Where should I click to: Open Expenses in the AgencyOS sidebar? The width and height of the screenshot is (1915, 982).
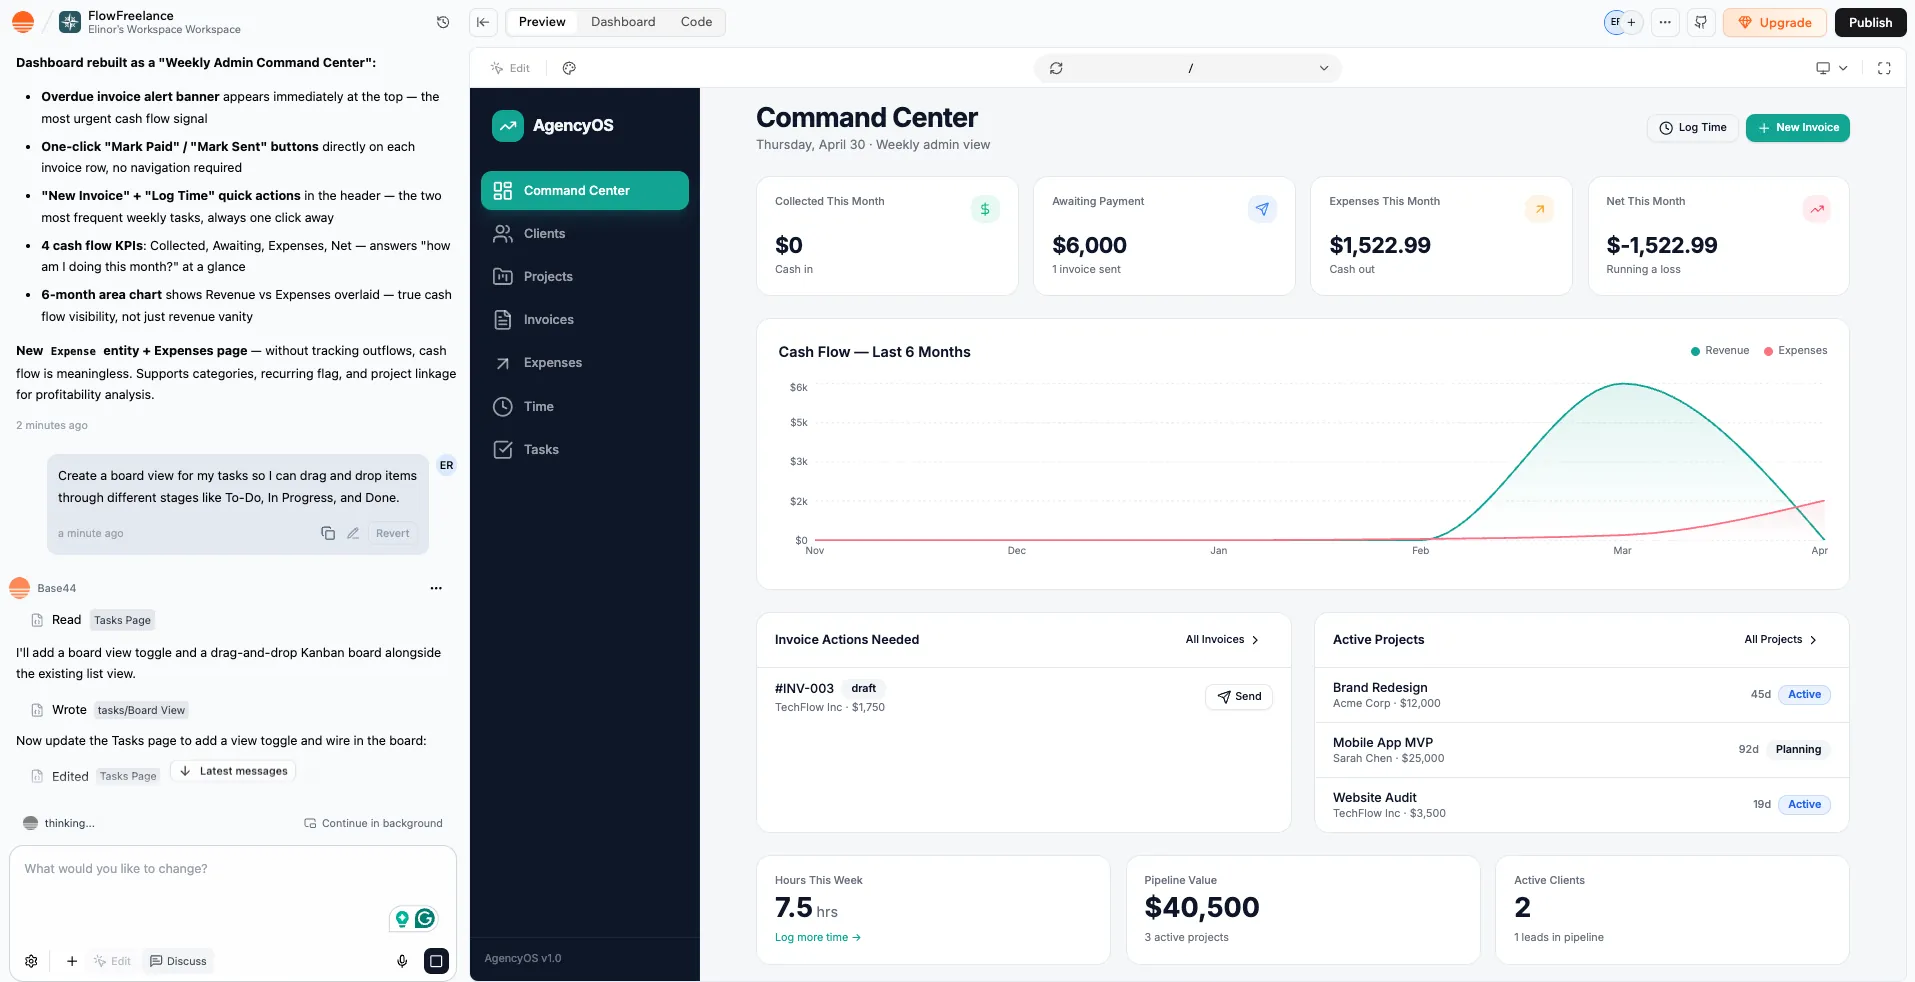tap(552, 363)
